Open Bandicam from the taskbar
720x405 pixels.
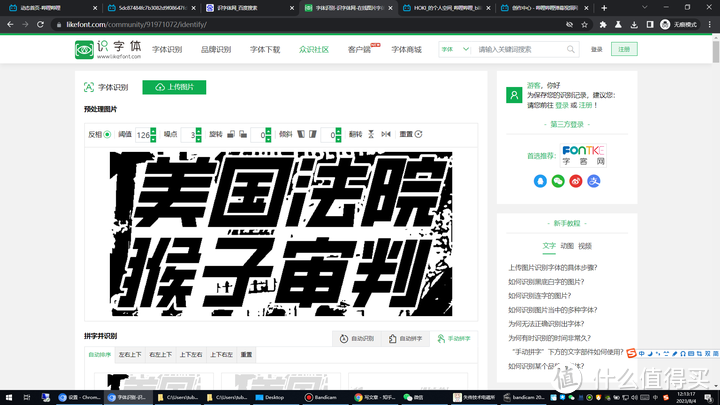(321, 397)
